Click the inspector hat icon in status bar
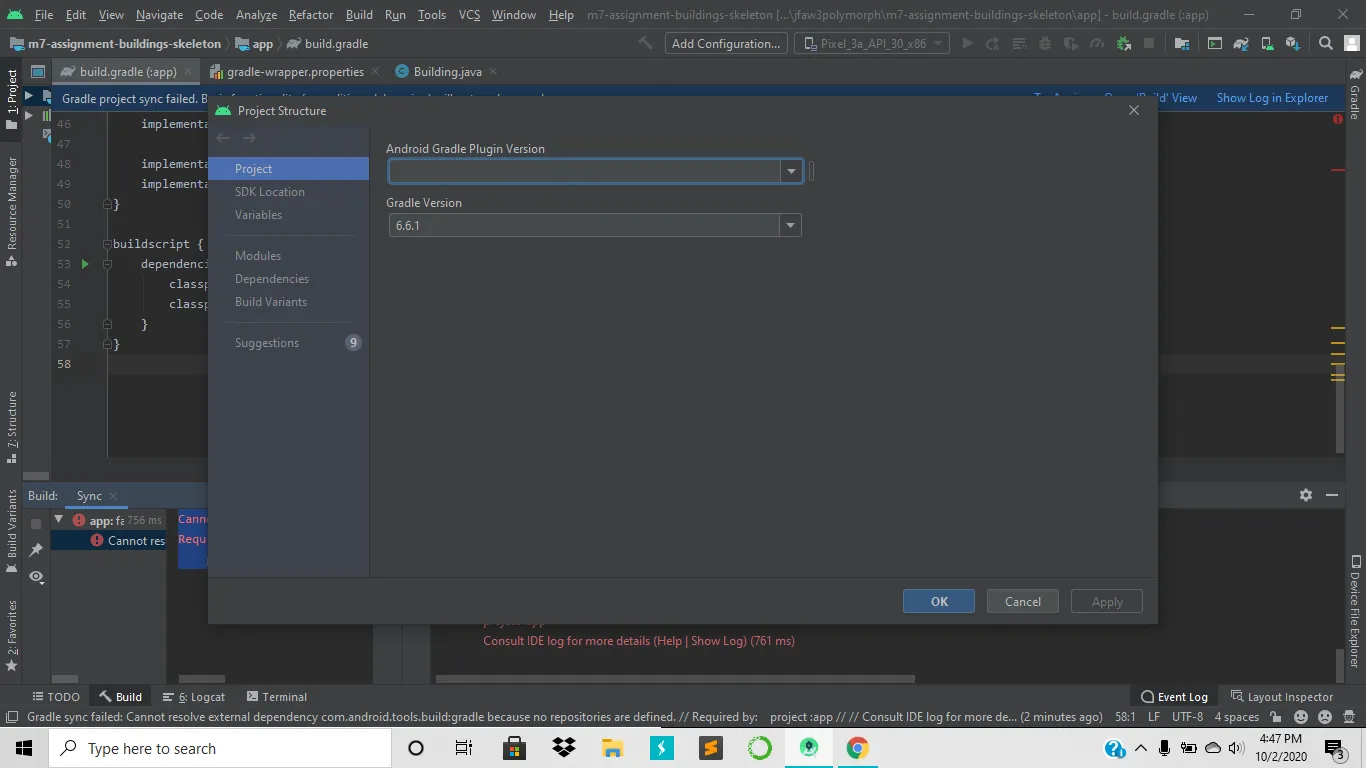1366x768 pixels. click(x=1349, y=717)
